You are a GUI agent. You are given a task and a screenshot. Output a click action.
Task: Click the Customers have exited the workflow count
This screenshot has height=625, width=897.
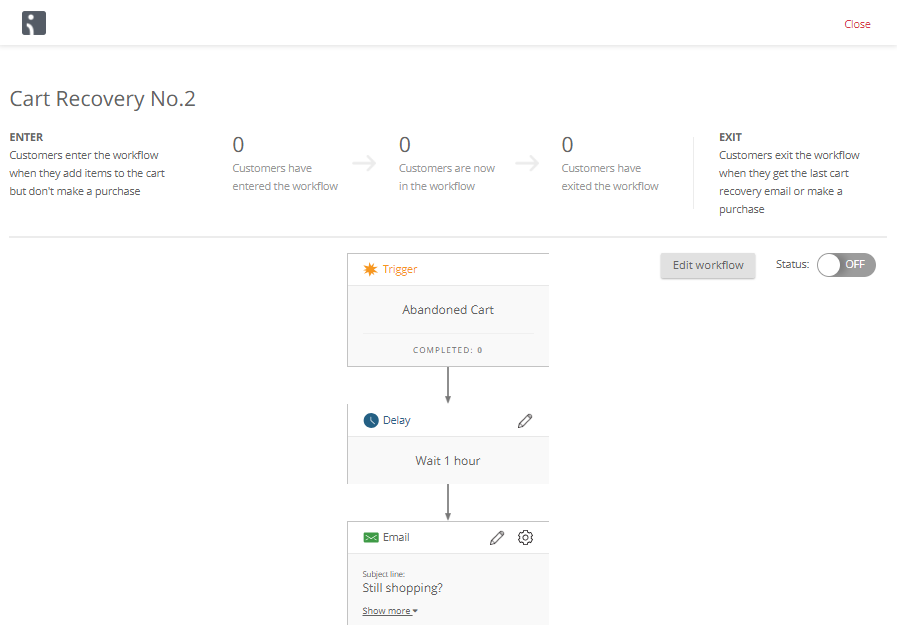coord(567,145)
